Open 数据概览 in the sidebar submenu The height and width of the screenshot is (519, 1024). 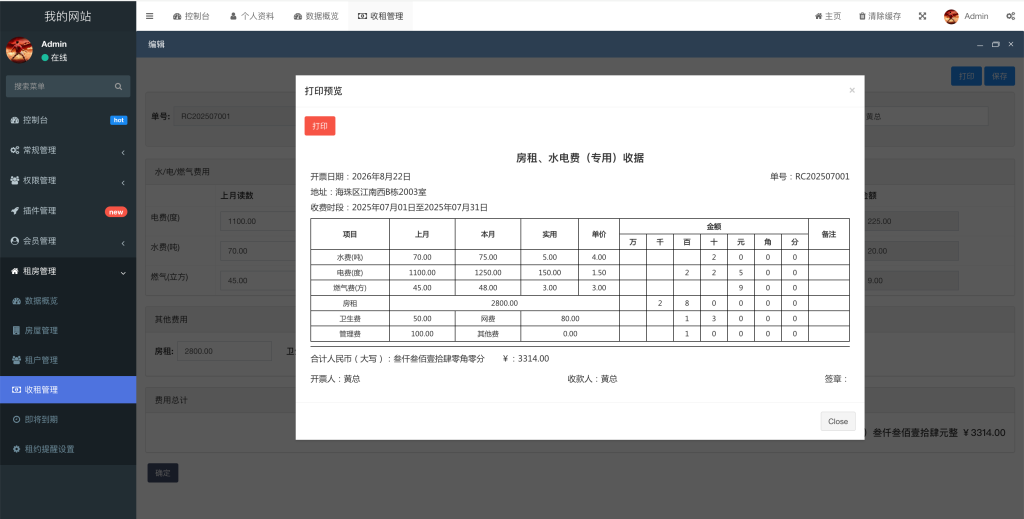(x=68, y=301)
